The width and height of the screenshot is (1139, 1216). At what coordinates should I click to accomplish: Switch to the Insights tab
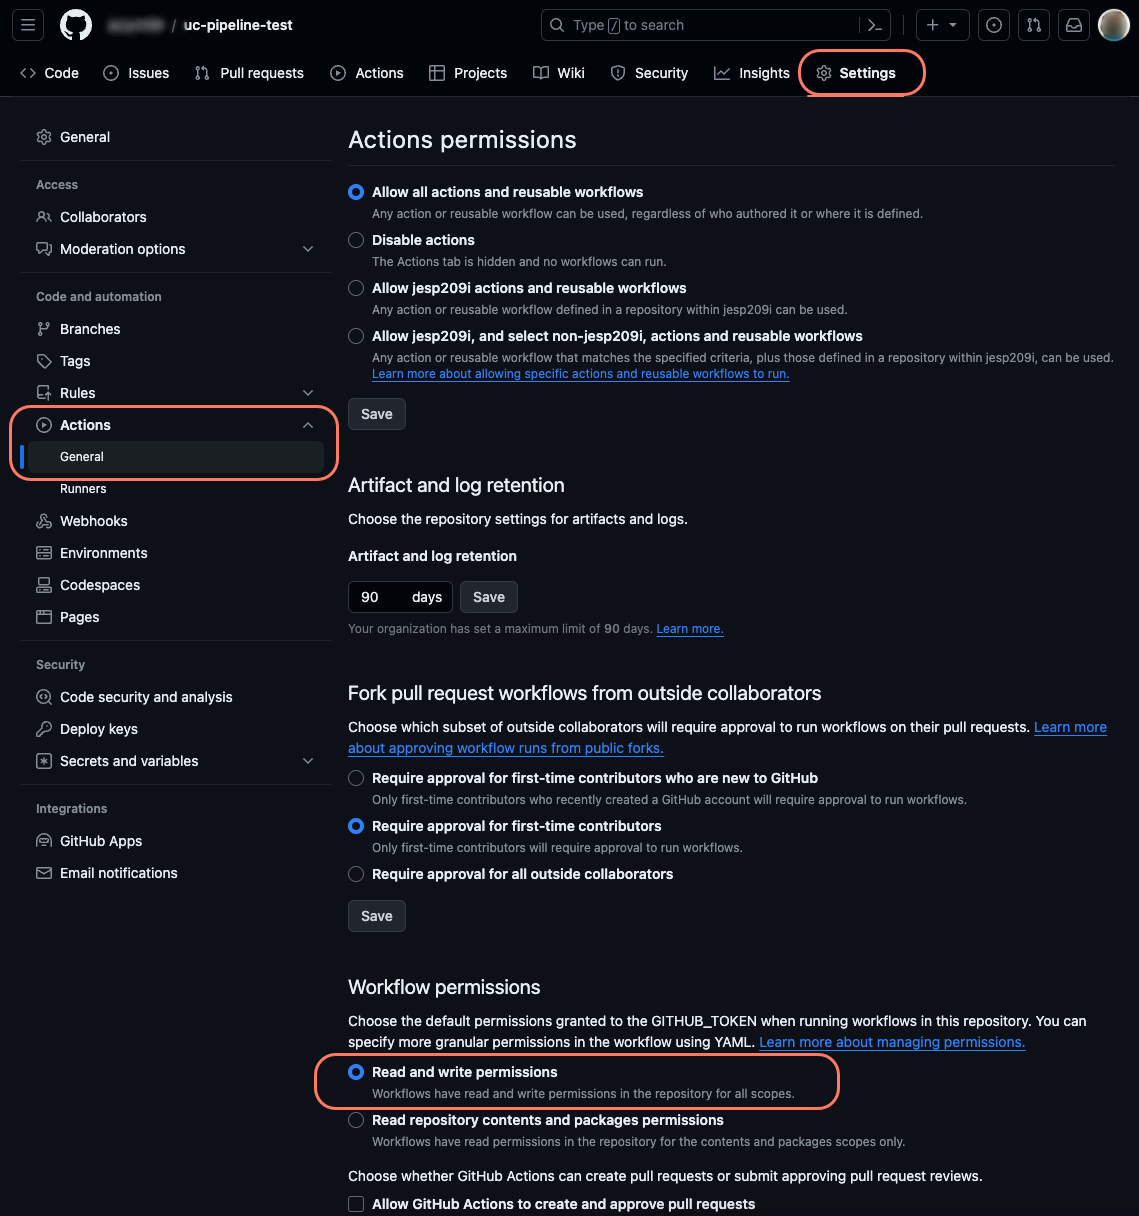click(752, 73)
